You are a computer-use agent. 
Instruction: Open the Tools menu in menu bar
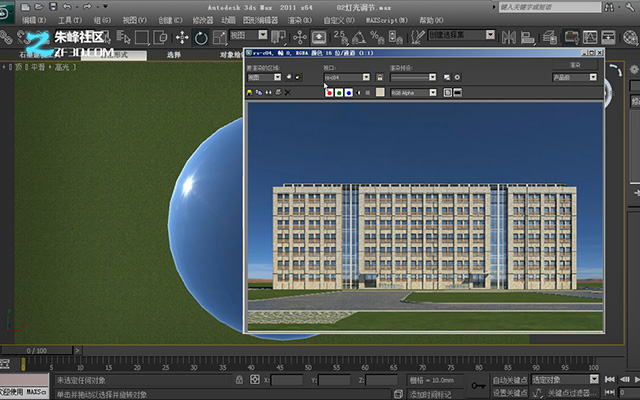pyautogui.click(x=70, y=20)
